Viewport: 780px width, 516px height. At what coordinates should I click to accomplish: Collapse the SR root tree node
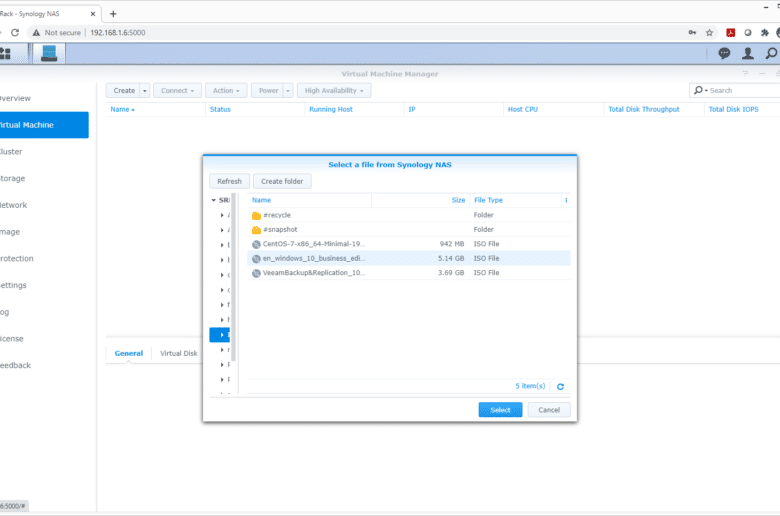click(213, 200)
